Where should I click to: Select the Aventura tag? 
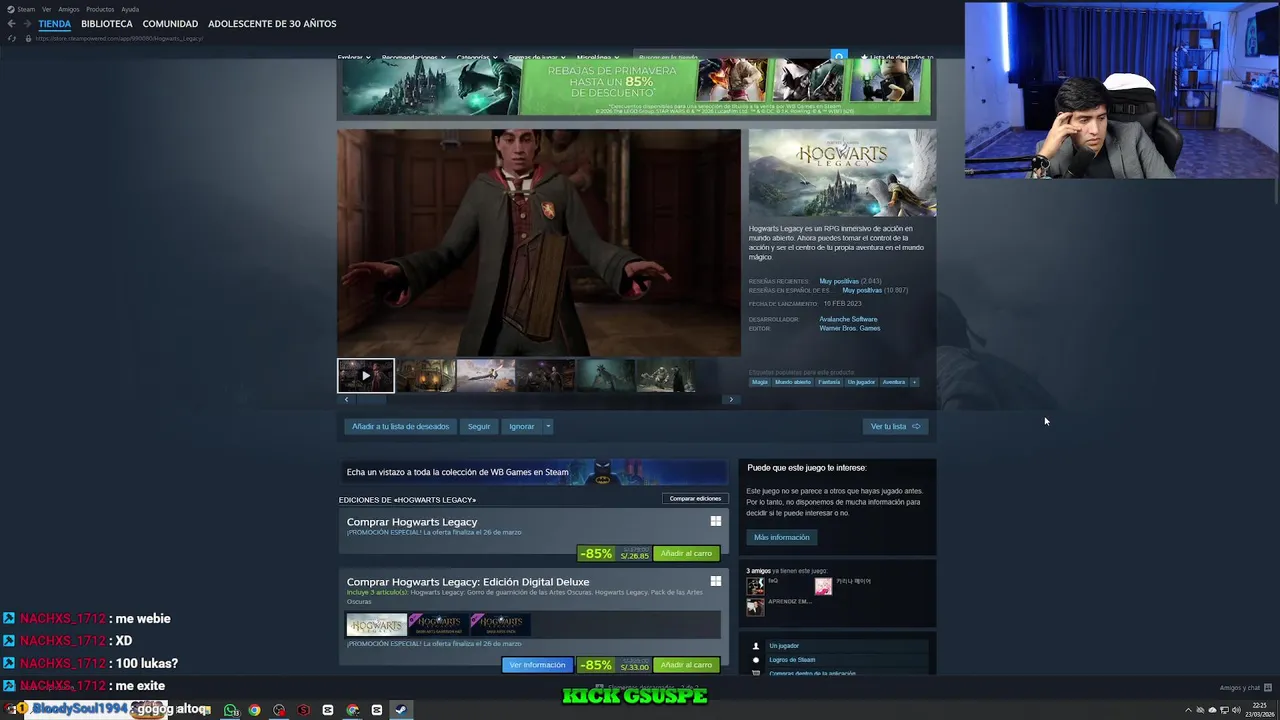(893, 382)
